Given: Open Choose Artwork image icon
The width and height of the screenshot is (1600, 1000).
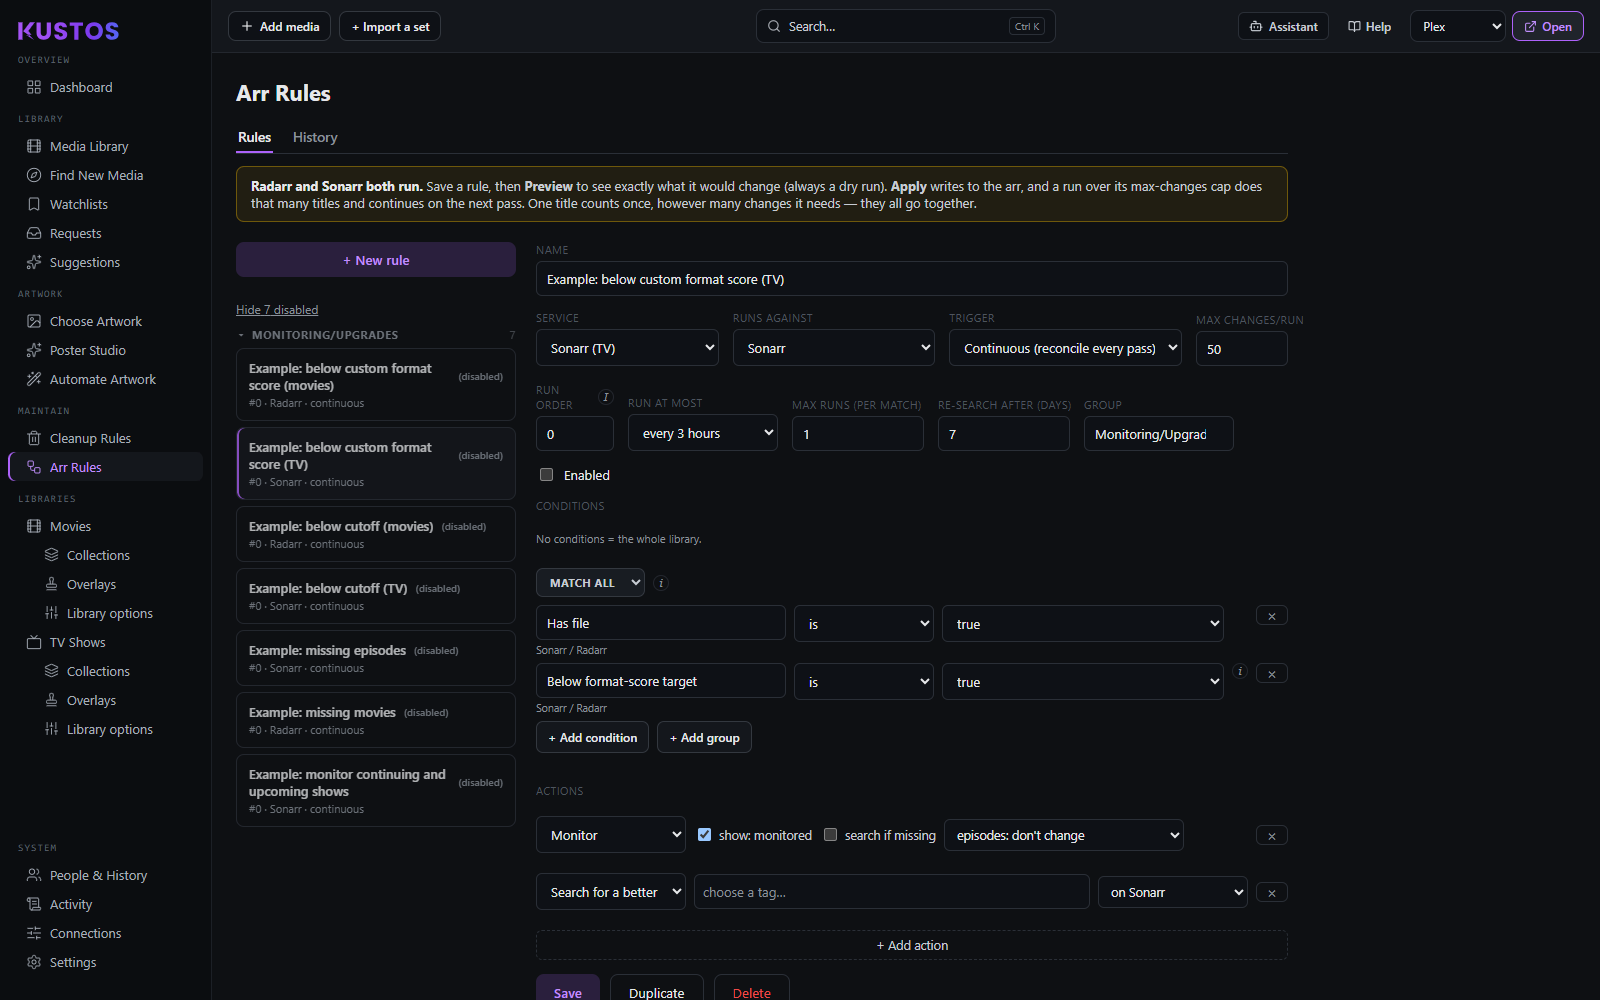Looking at the screenshot, I should pos(34,321).
